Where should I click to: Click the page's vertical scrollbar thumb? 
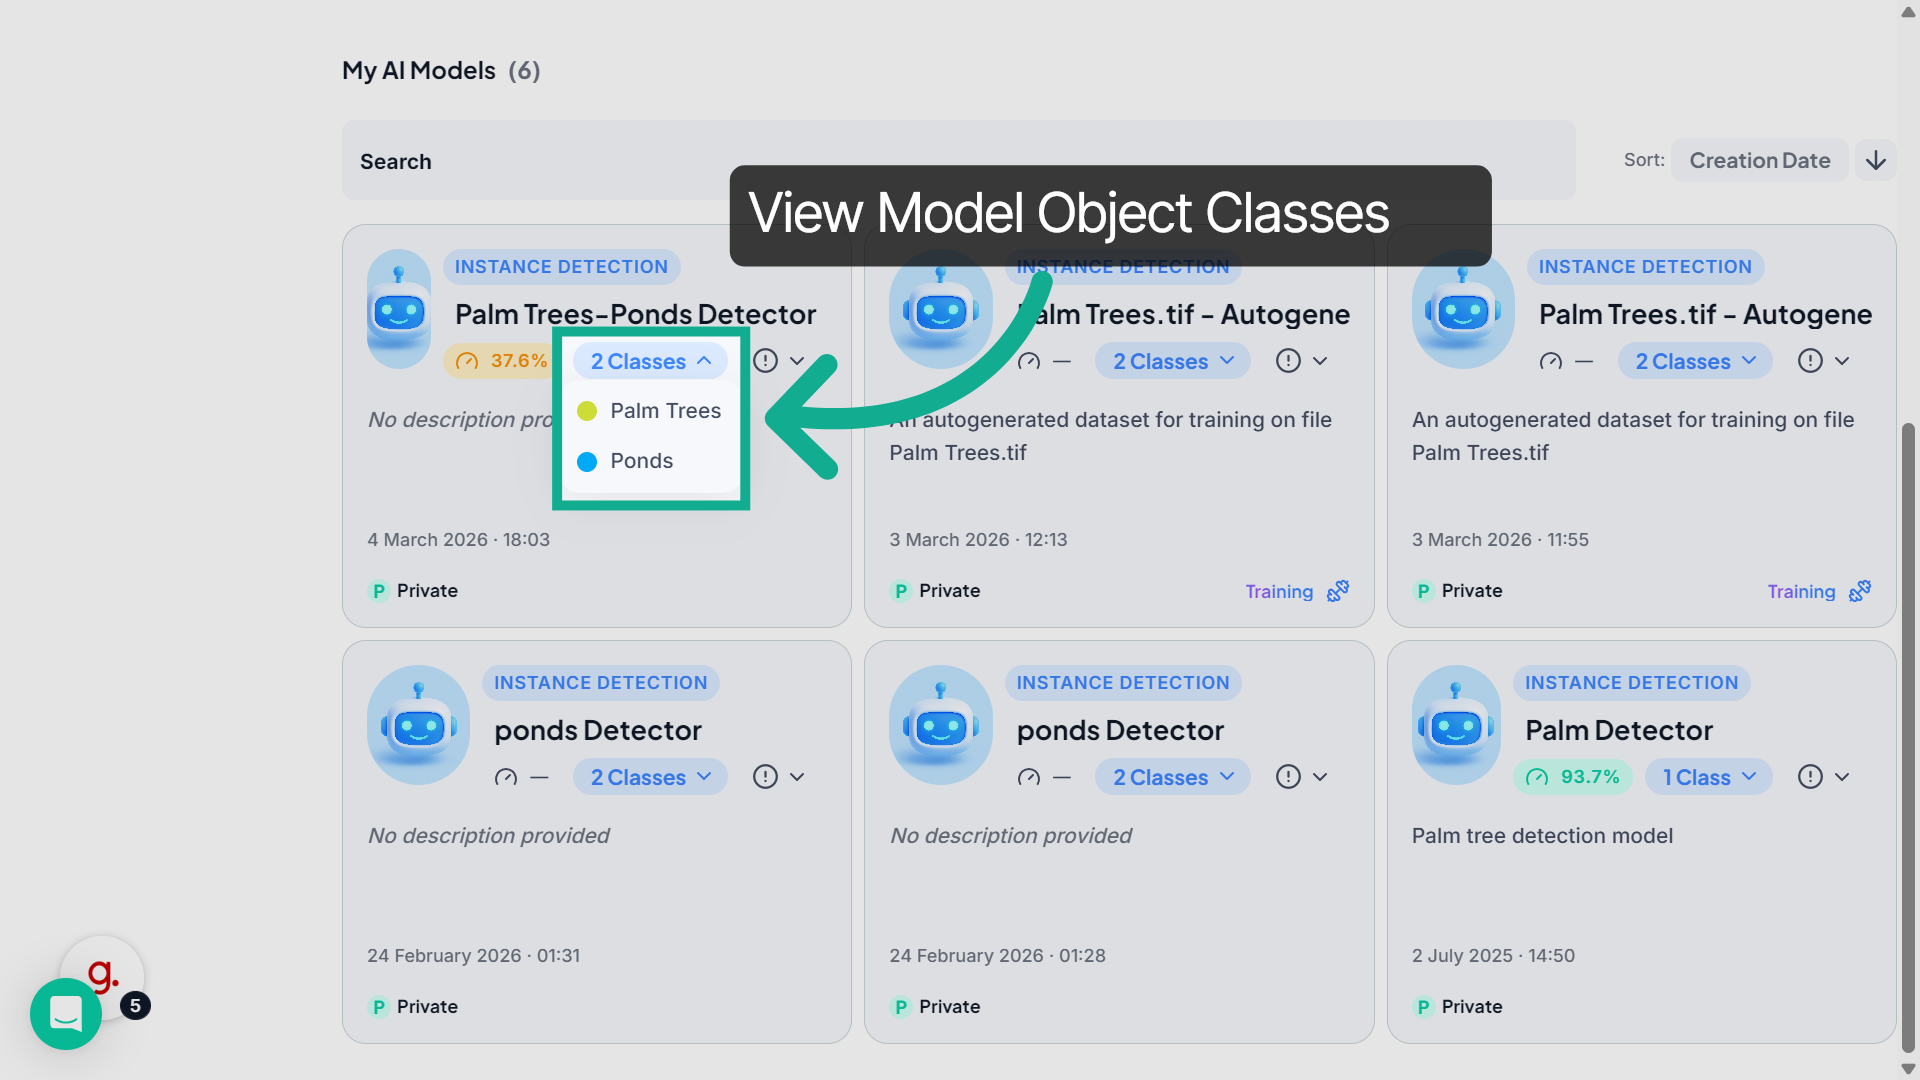pyautogui.click(x=1908, y=737)
